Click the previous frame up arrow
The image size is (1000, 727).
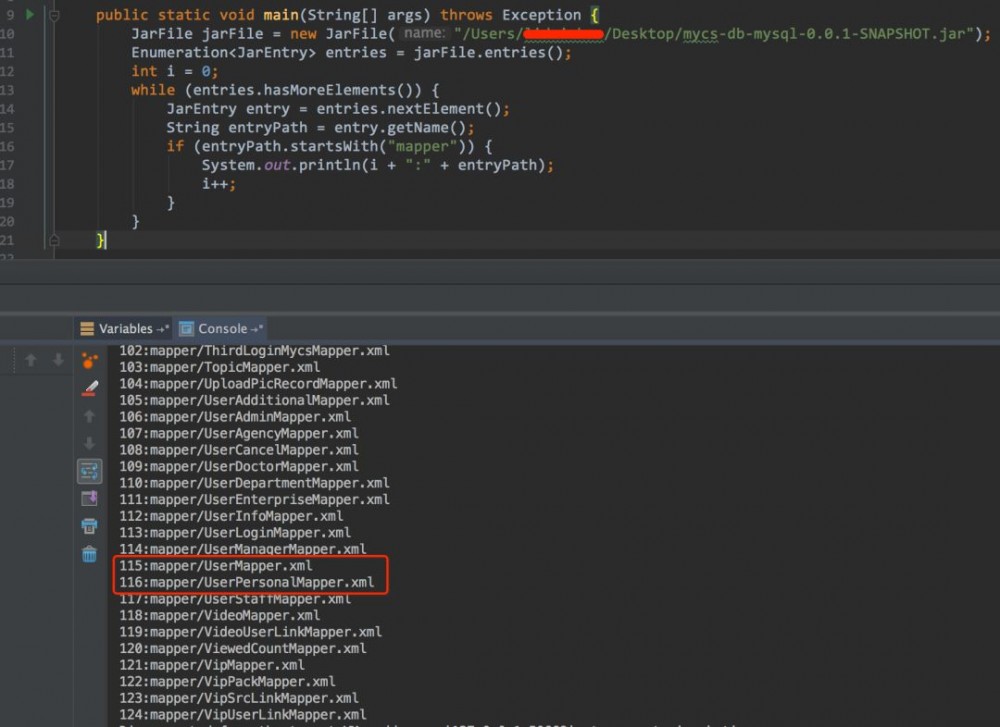click(31, 360)
